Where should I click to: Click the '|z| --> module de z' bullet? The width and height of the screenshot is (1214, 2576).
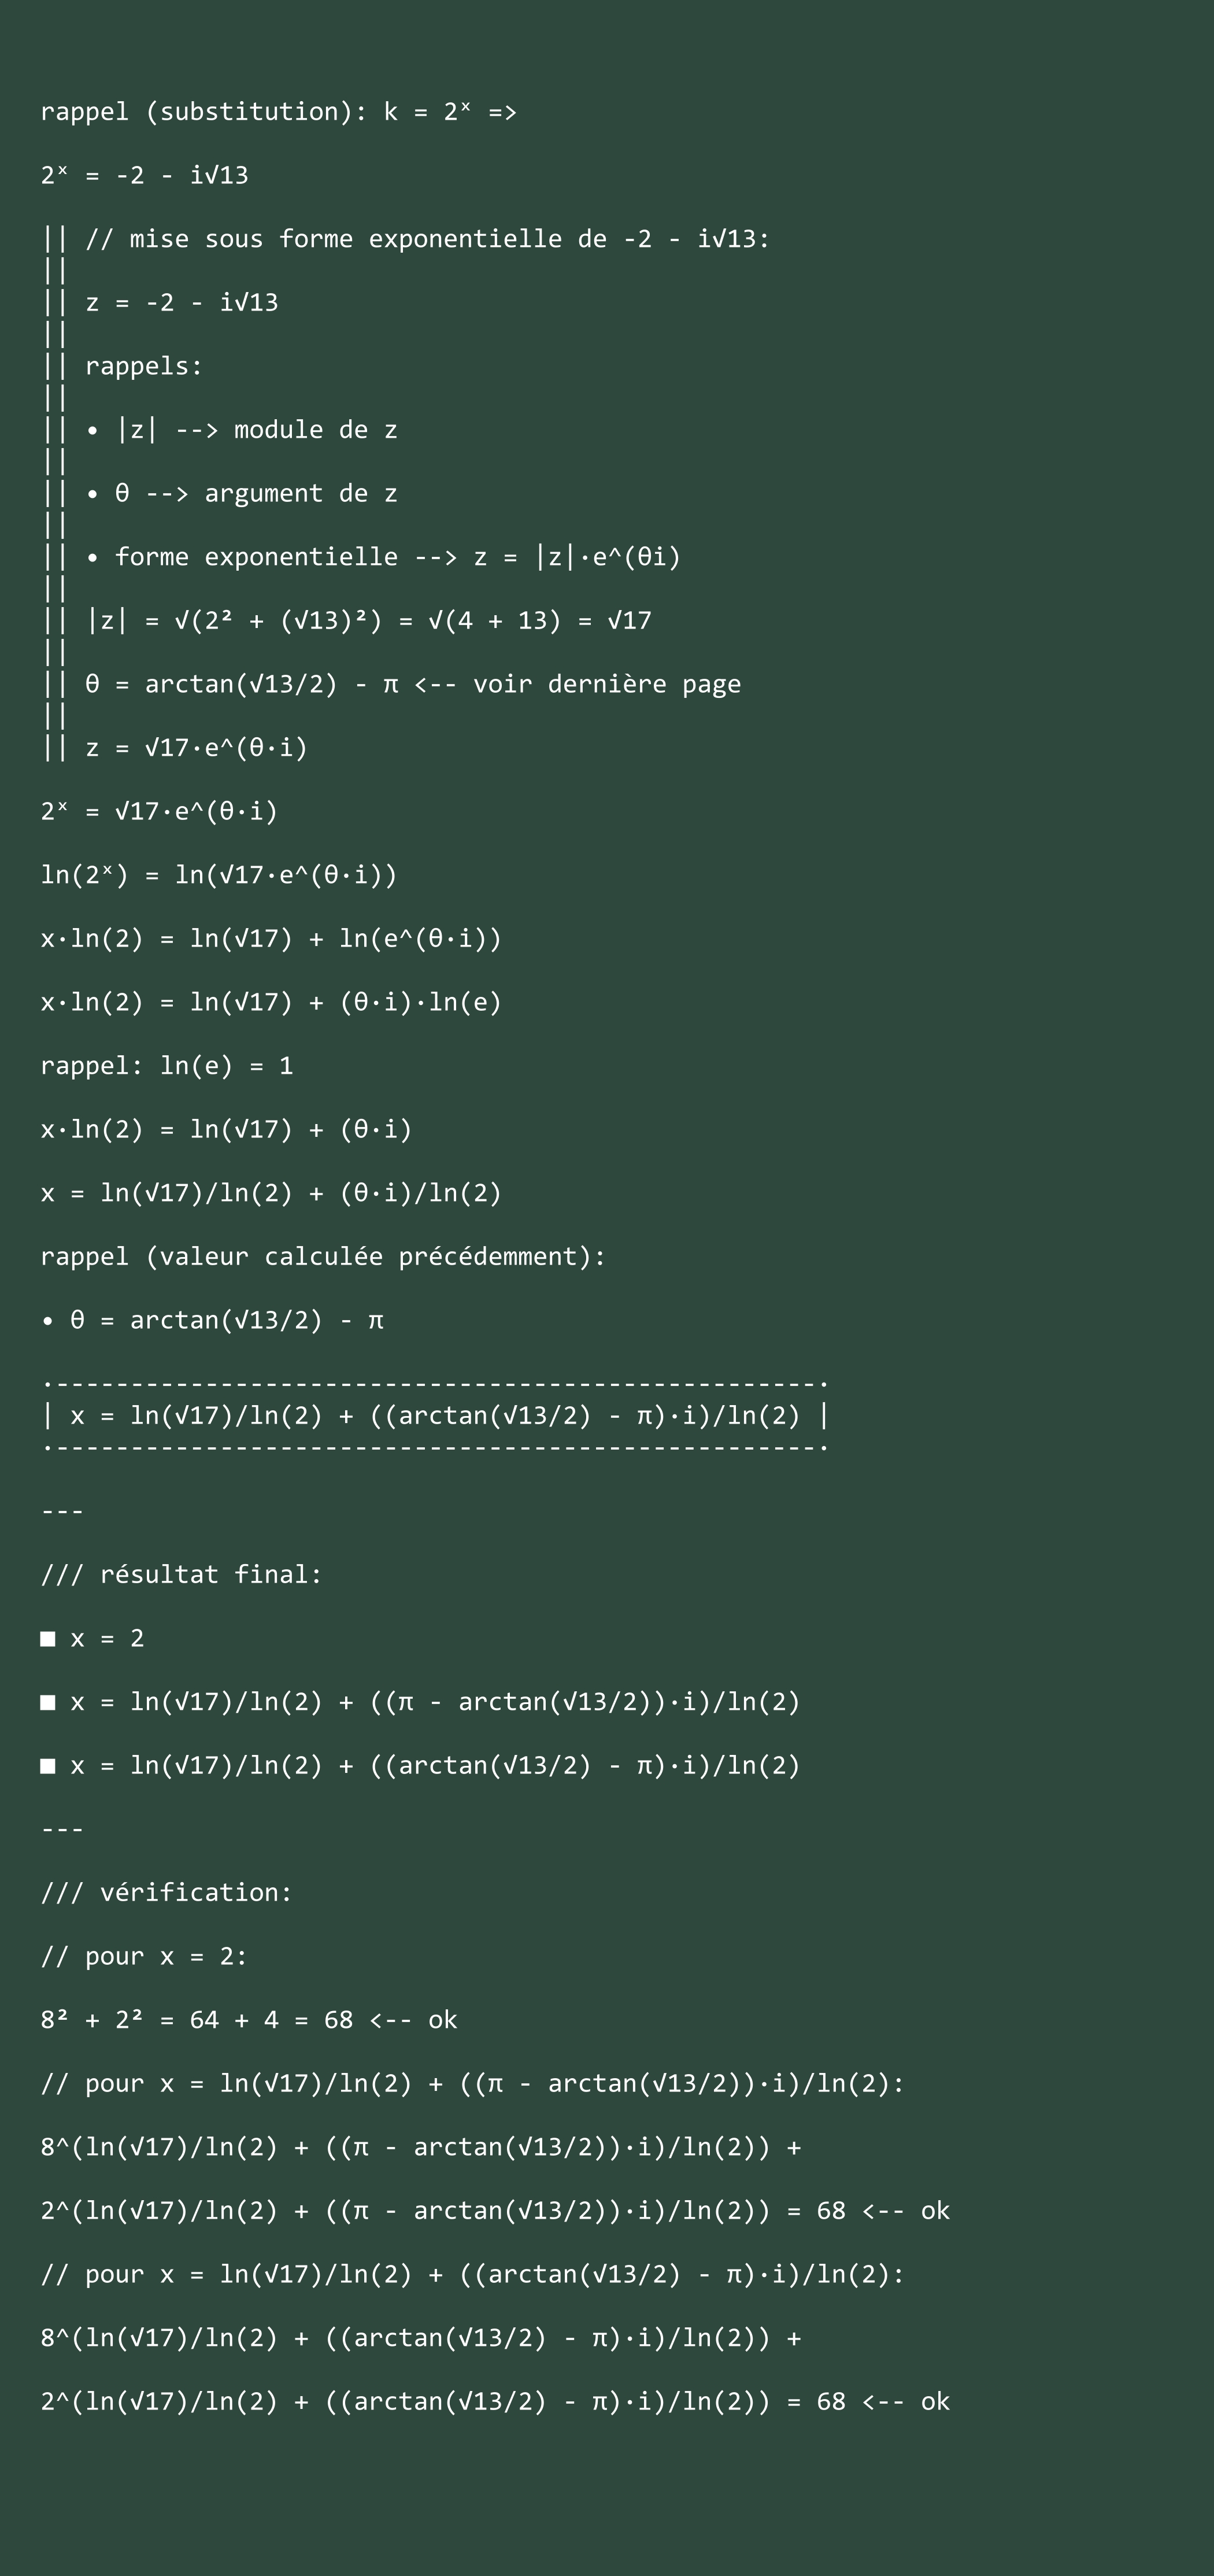tap(241, 430)
